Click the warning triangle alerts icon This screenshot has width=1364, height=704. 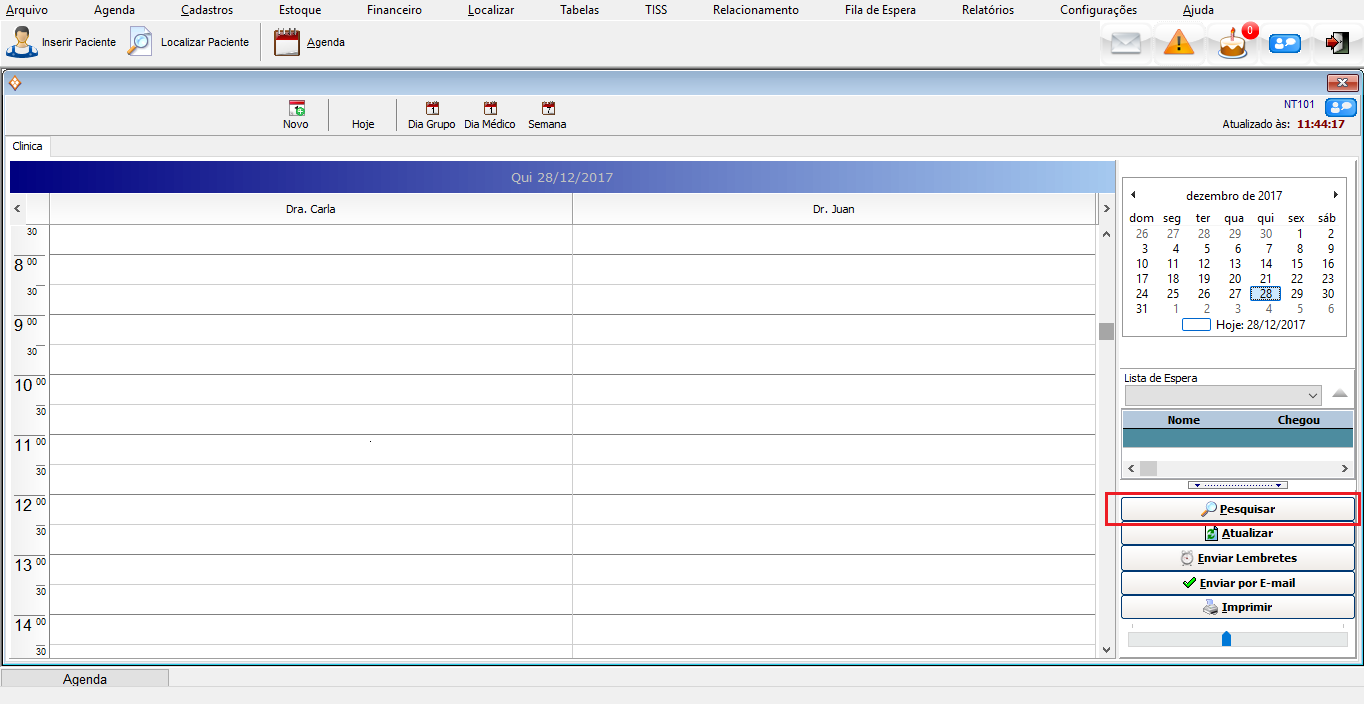click(1179, 44)
